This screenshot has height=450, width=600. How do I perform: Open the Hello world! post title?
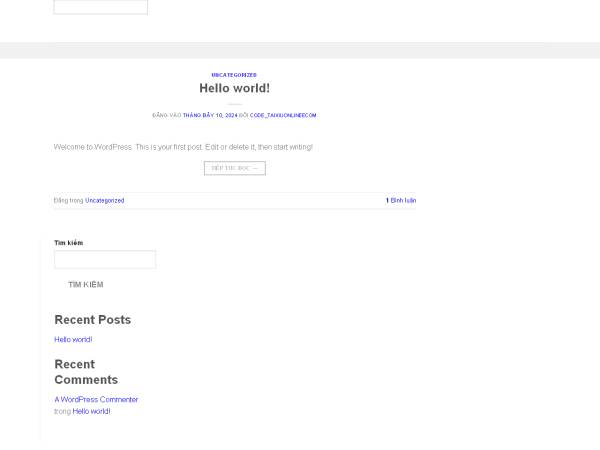click(234, 88)
